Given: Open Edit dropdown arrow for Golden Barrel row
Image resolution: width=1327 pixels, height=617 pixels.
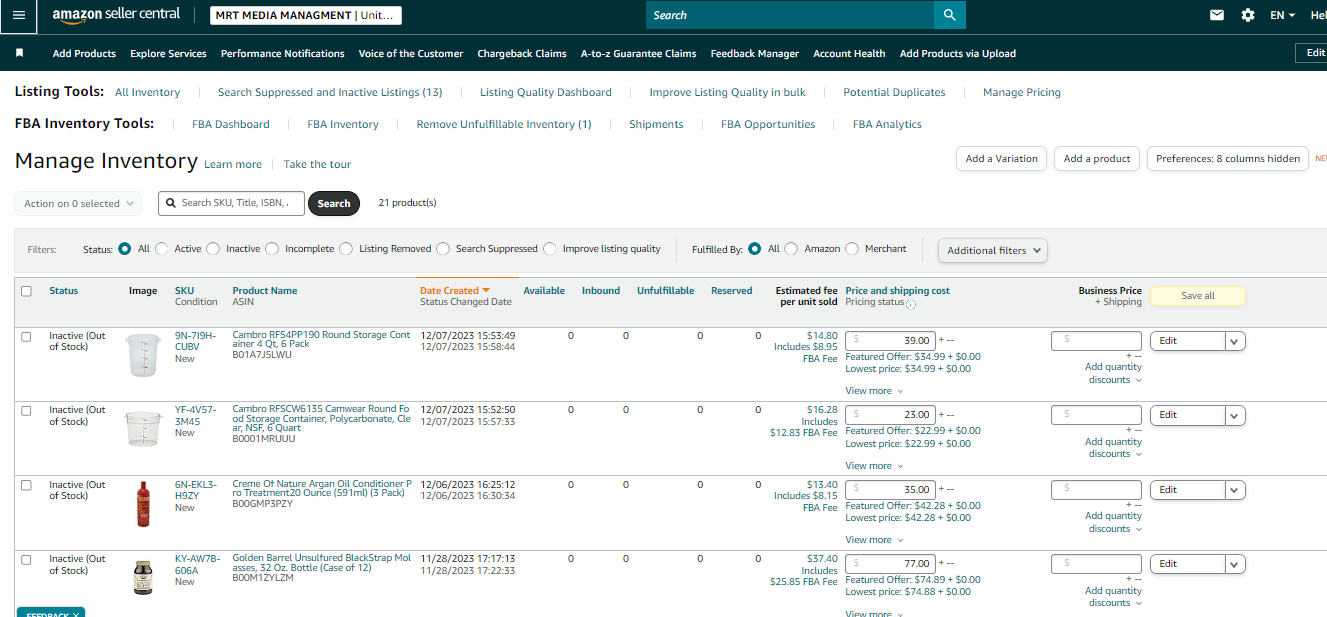Looking at the screenshot, I should coord(1235,564).
